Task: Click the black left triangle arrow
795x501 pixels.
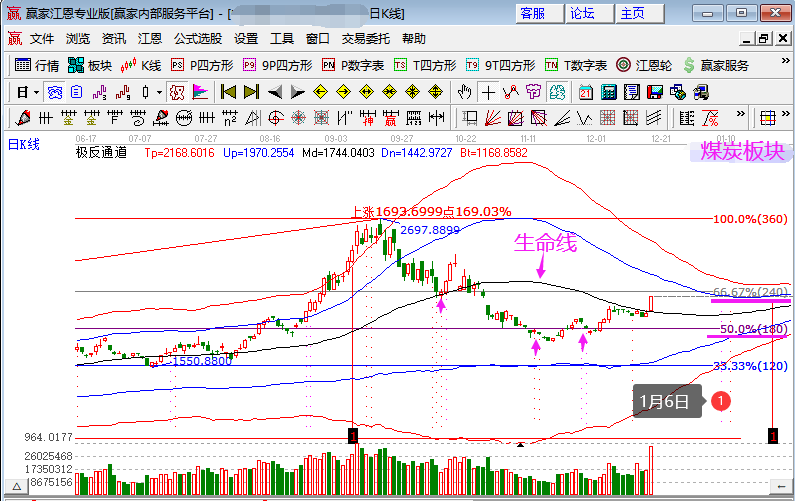Action: pyautogui.click(x=274, y=92)
